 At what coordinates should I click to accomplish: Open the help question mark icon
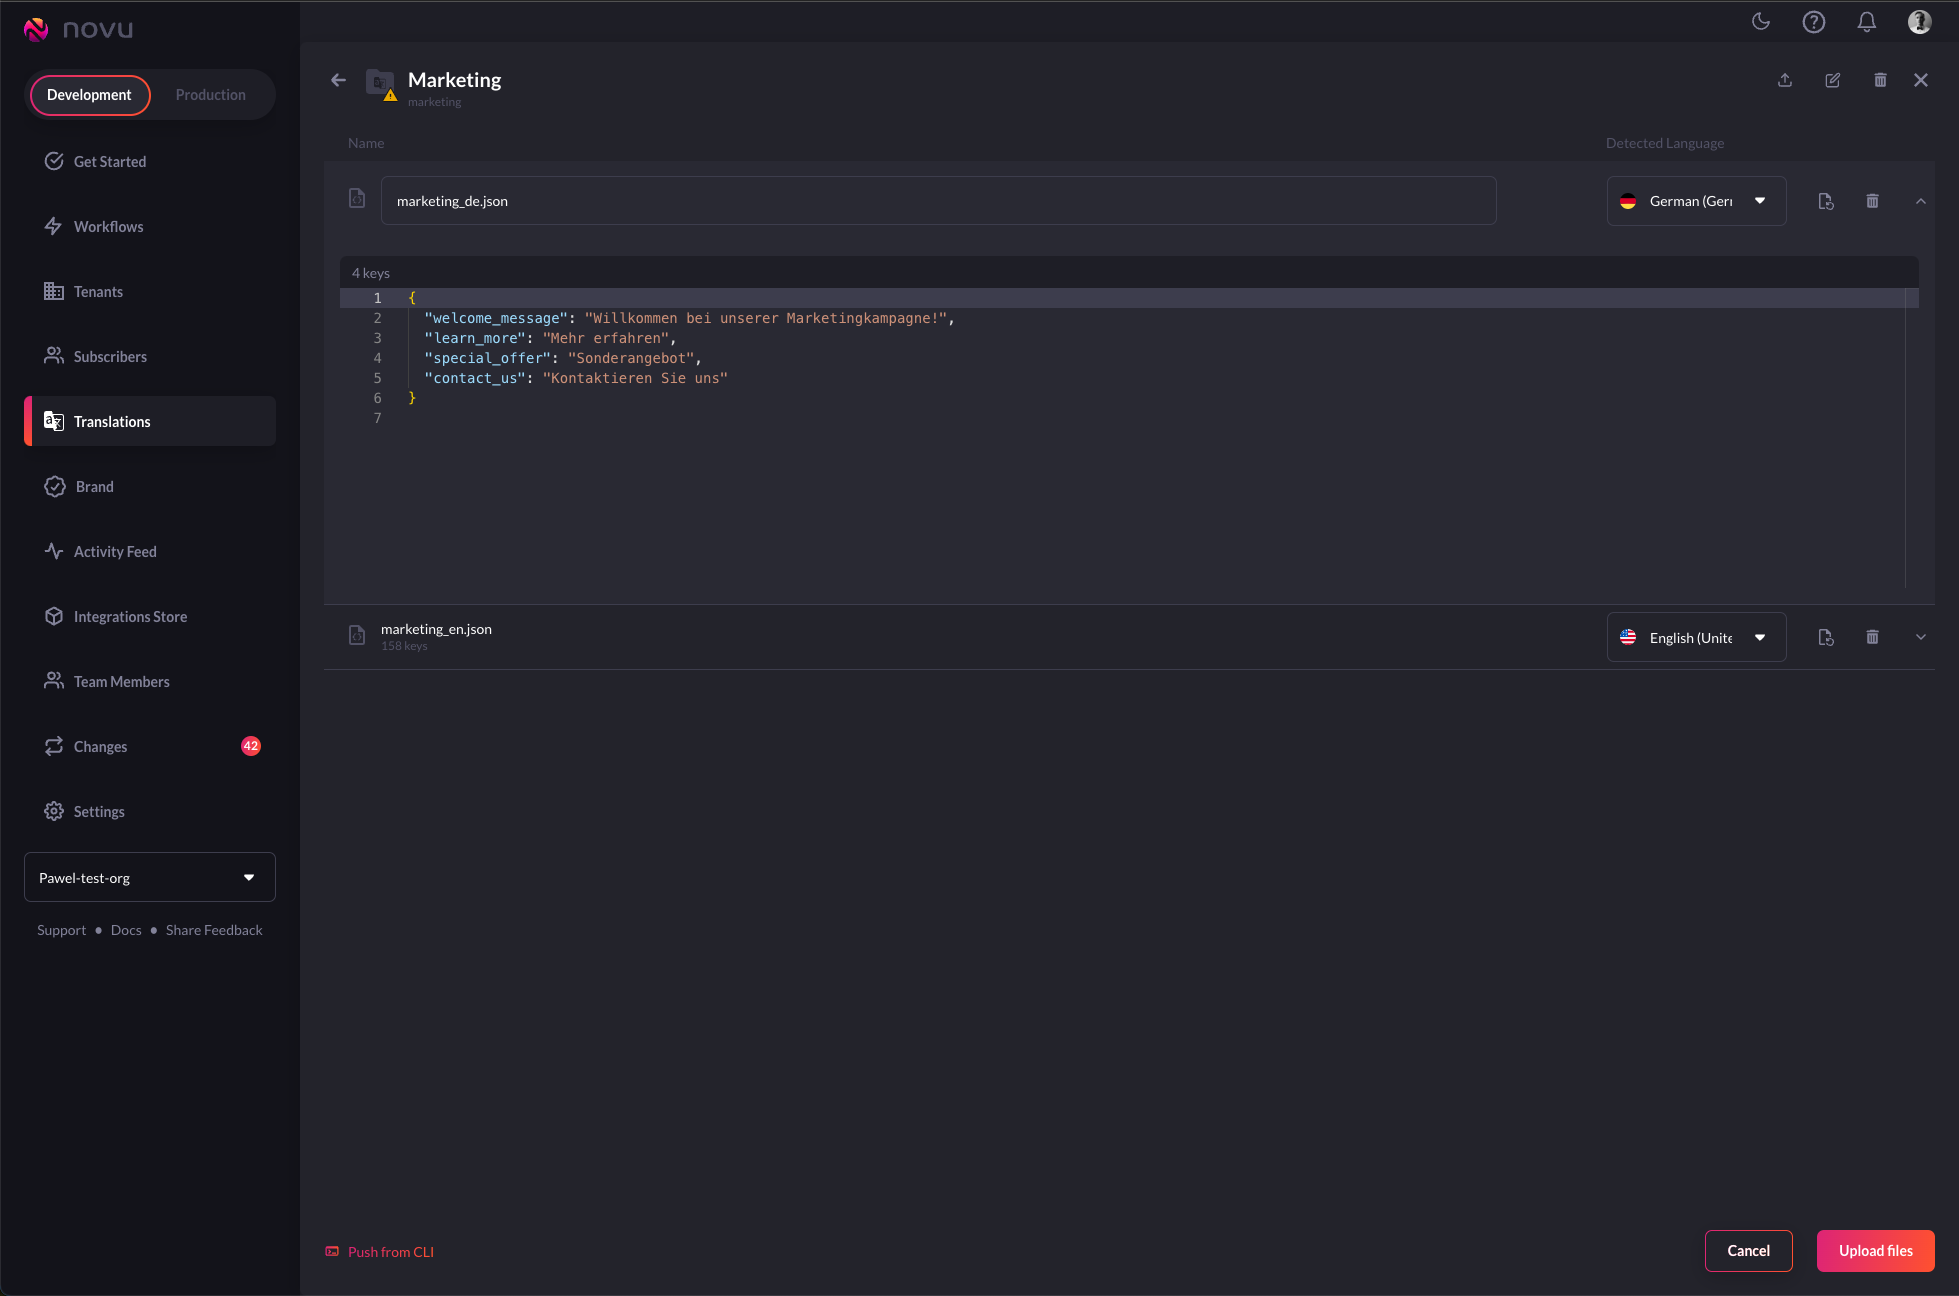(x=1813, y=22)
